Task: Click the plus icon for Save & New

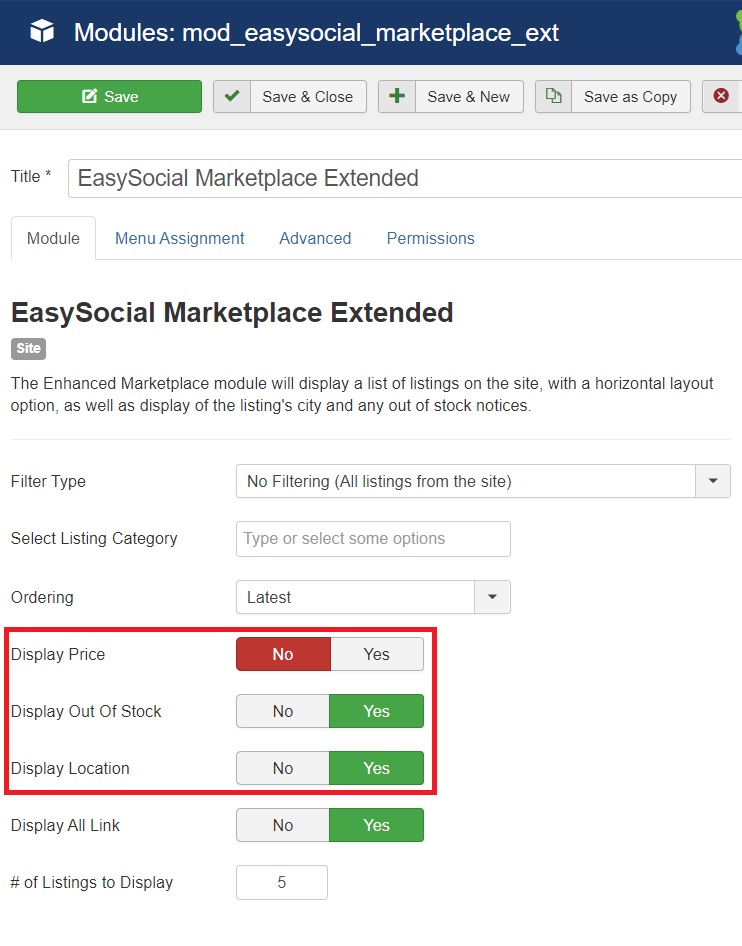Action: click(x=397, y=97)
